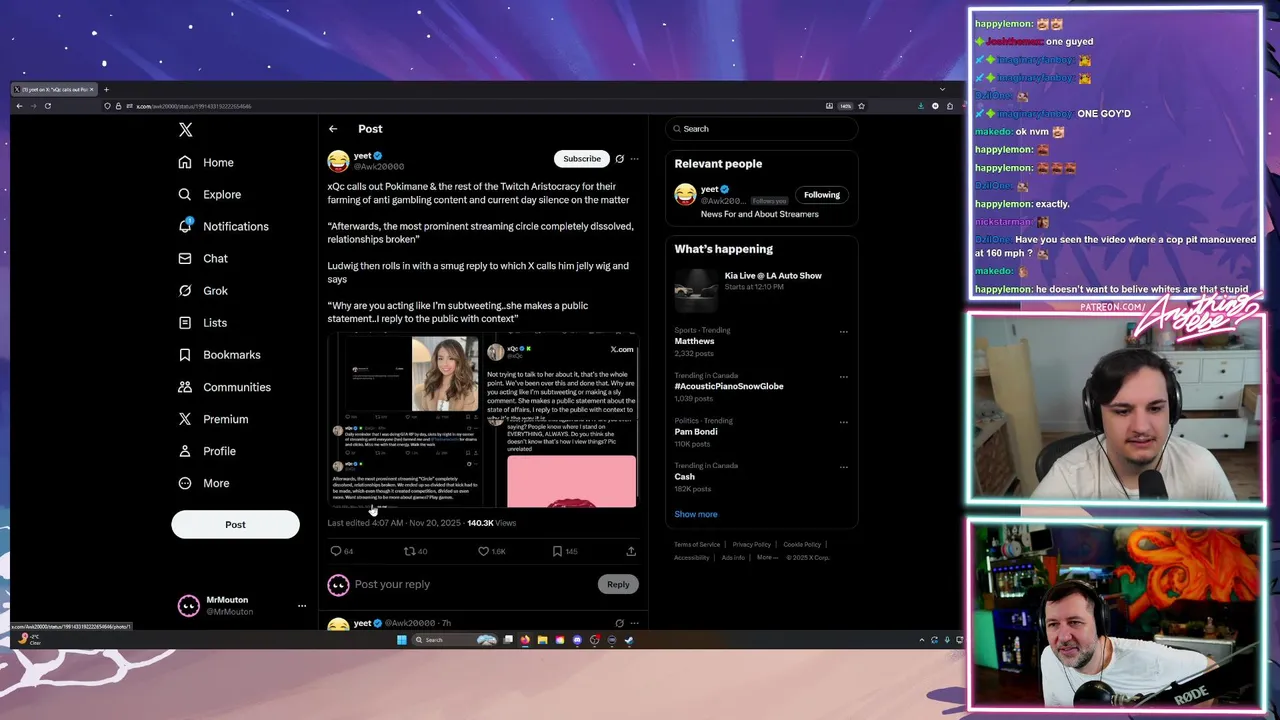The image size is (1280, 720).
Task: Open yeet's avatar in Relevant people
Action: pyautogui.click(x=685, y=194)
